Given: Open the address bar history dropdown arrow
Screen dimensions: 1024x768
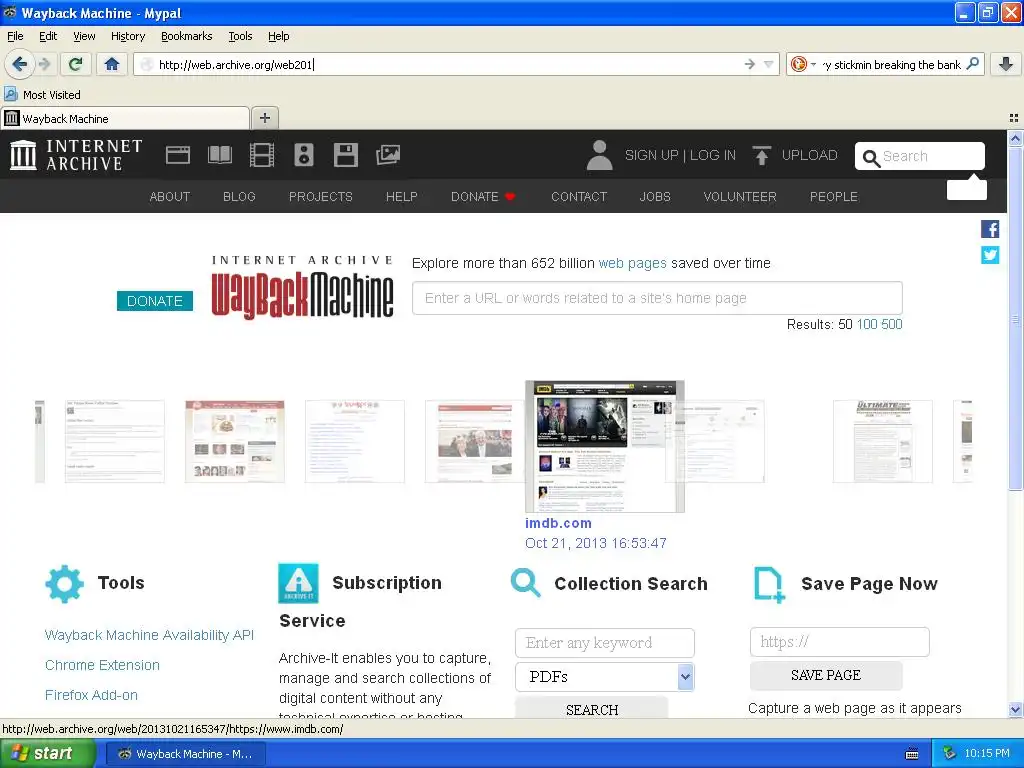Looking at the screenshot, I should [769, 64].
